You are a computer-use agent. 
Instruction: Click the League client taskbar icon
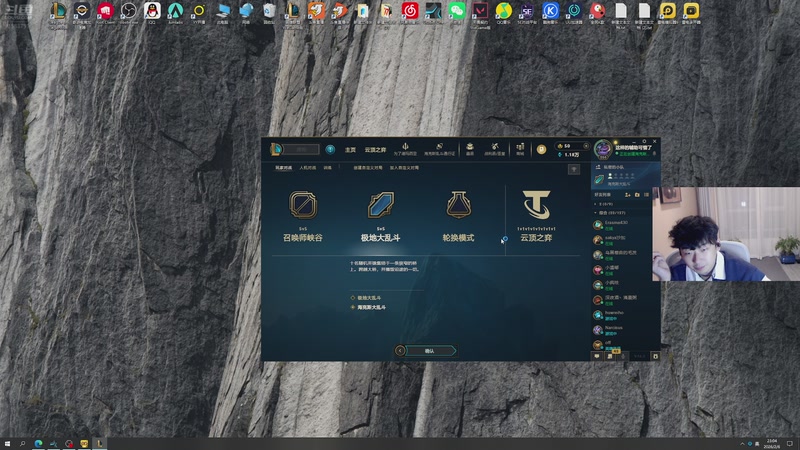99,444
